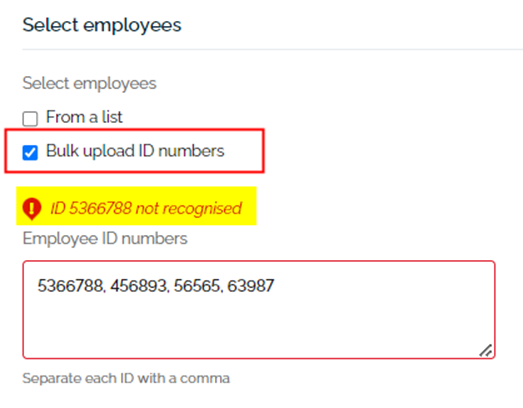Place cursor on 63987 in the text box
Image resolution: width=523 pixels, height=408 pixels.
[x=251, y=286]
